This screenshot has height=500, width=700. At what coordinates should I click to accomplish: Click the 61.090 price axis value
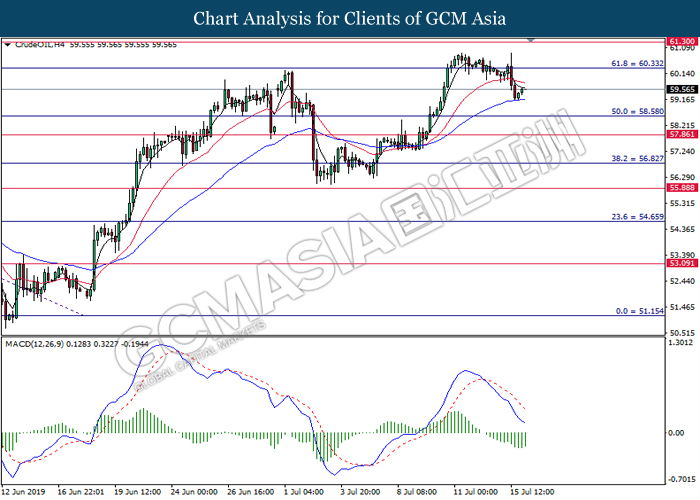click(682, 48)
